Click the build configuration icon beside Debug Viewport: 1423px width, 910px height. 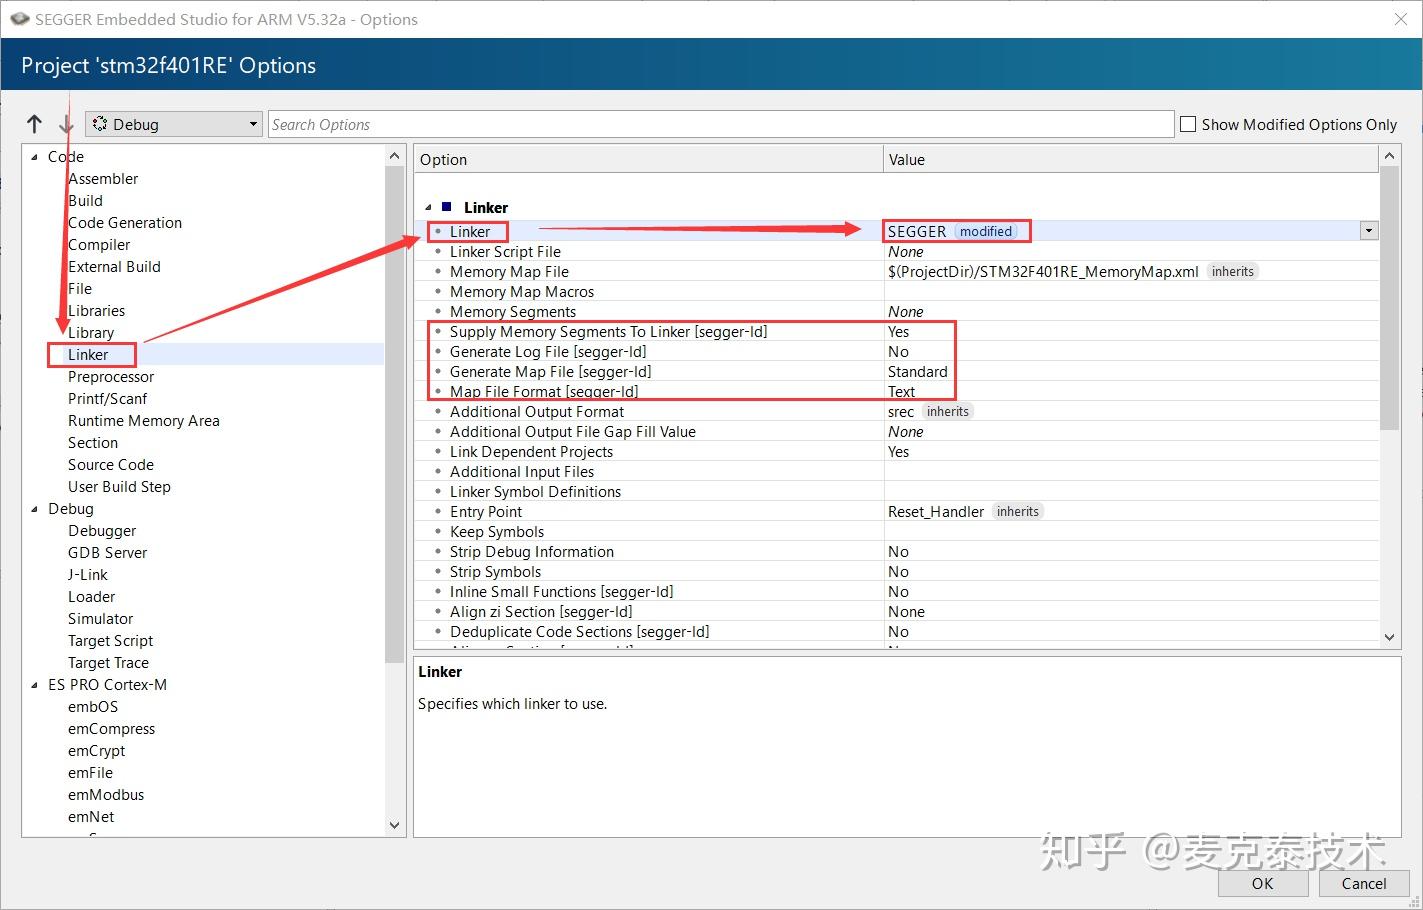tap(99, 123)
